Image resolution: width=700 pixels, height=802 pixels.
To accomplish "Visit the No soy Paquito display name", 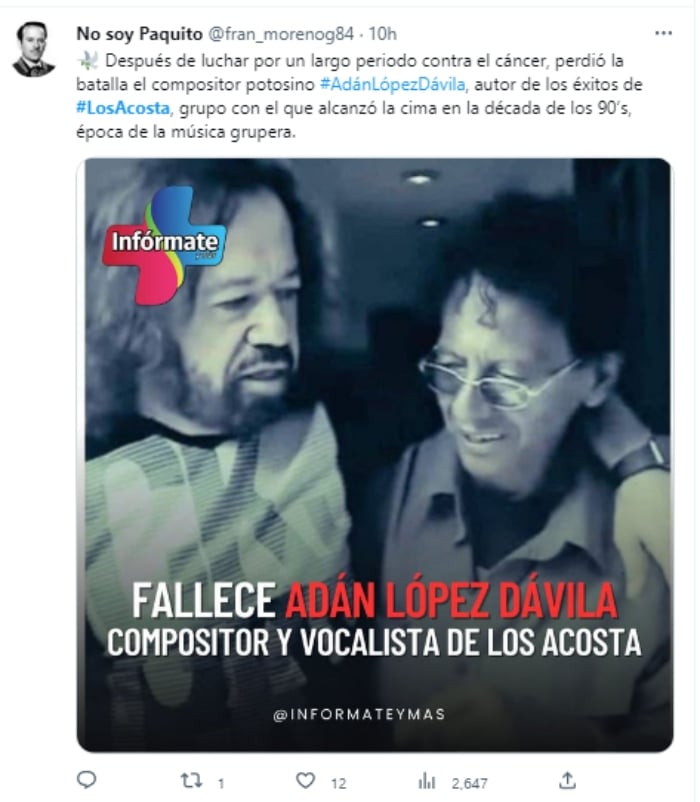I will [140, 34].
